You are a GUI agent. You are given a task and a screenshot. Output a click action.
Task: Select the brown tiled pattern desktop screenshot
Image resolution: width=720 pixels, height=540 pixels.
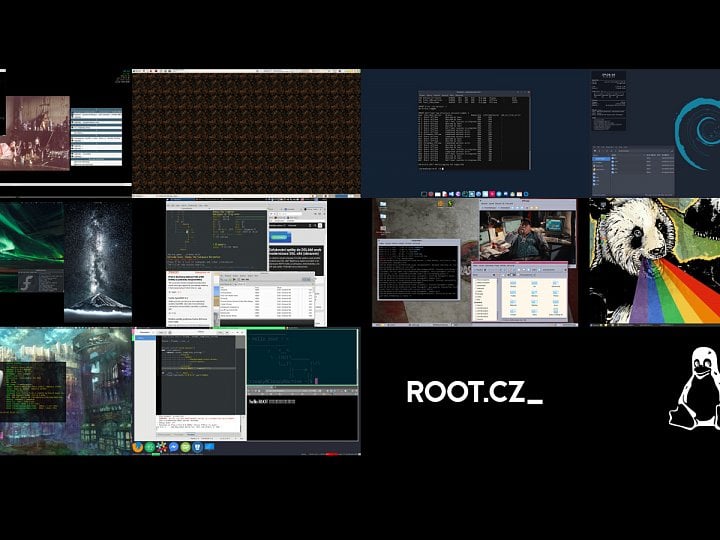point(247,133)
